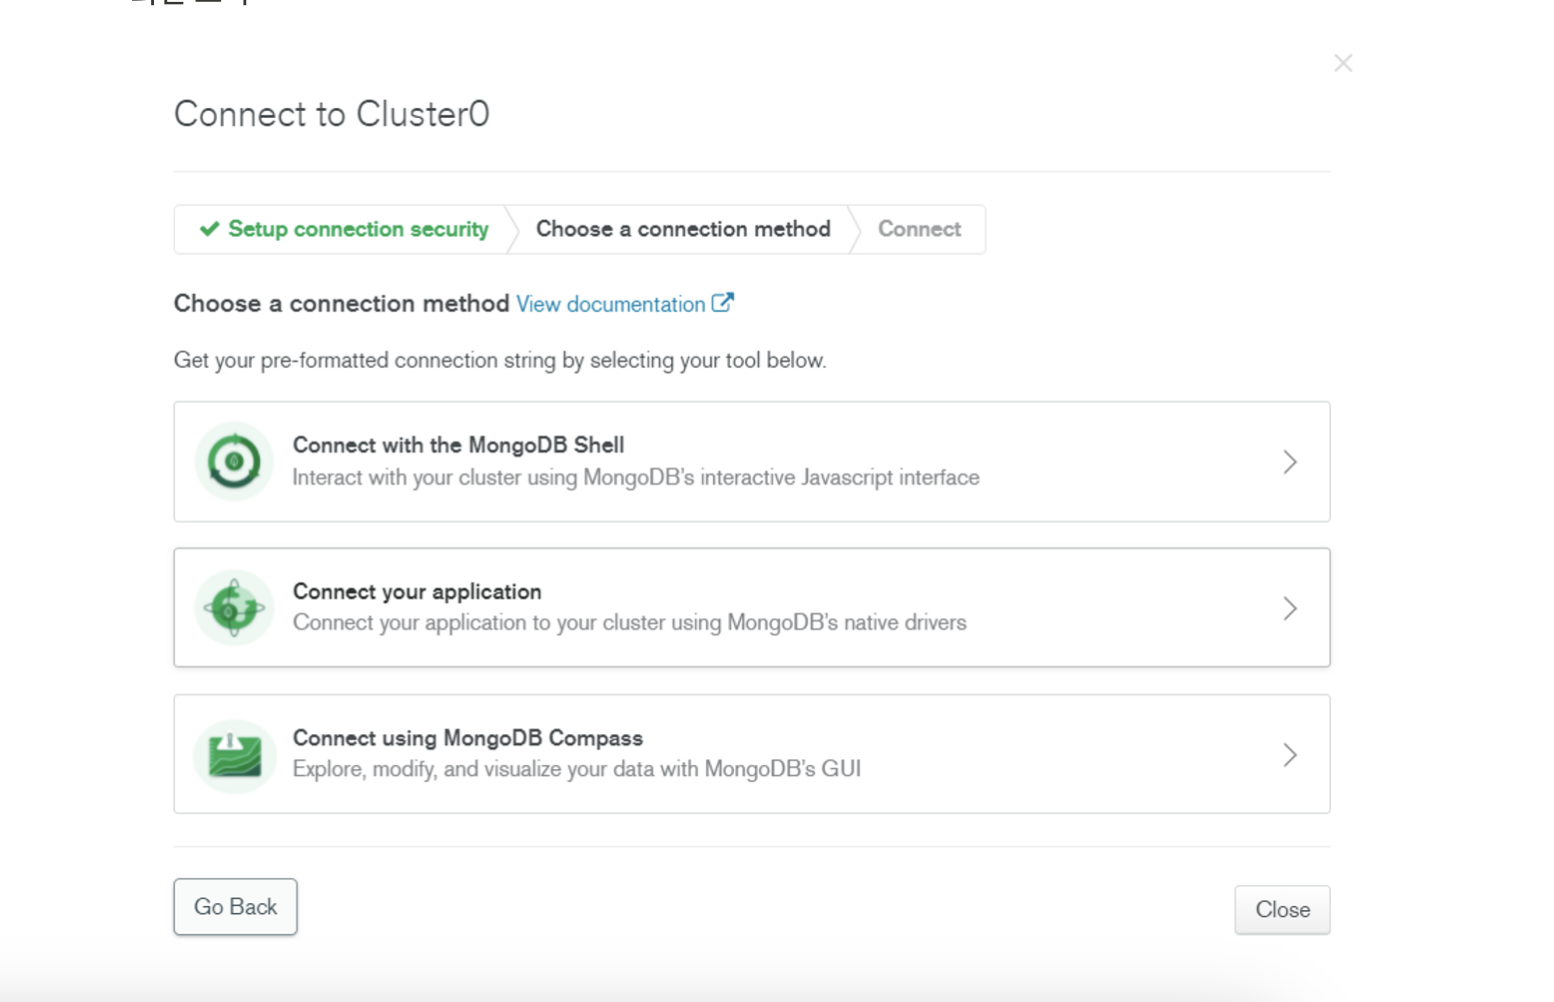The width and height of the screenshot is (1554, 1002).
Task: Click the native drivers description text
Action: [x=630, y=623]
